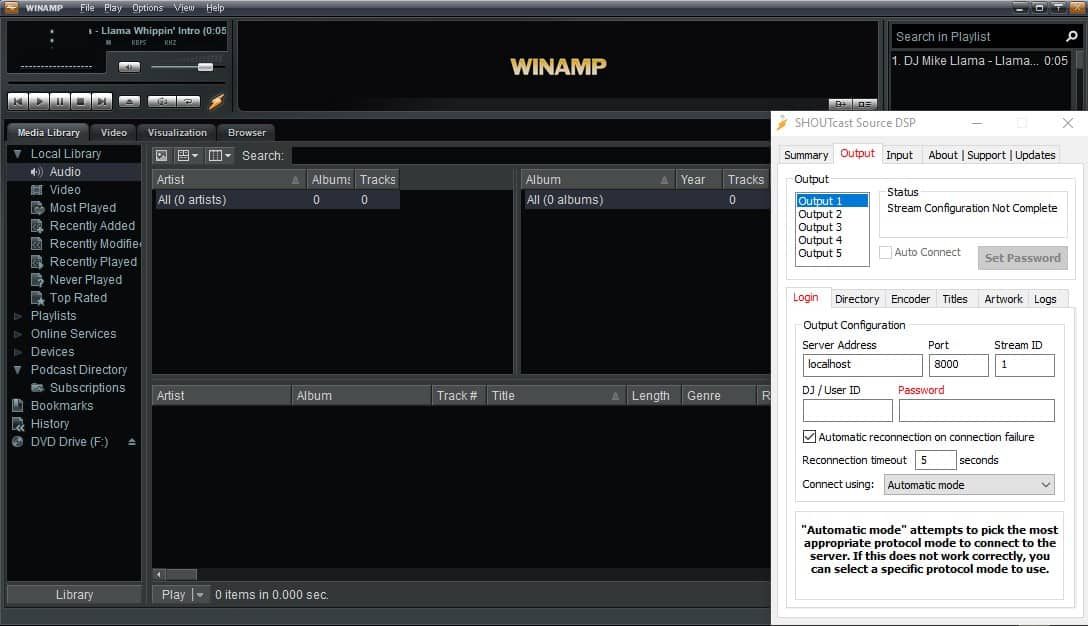Screen dimensions: 1088x626
Task: Collapse the Local Library tree section
Action: coord(16,153)
